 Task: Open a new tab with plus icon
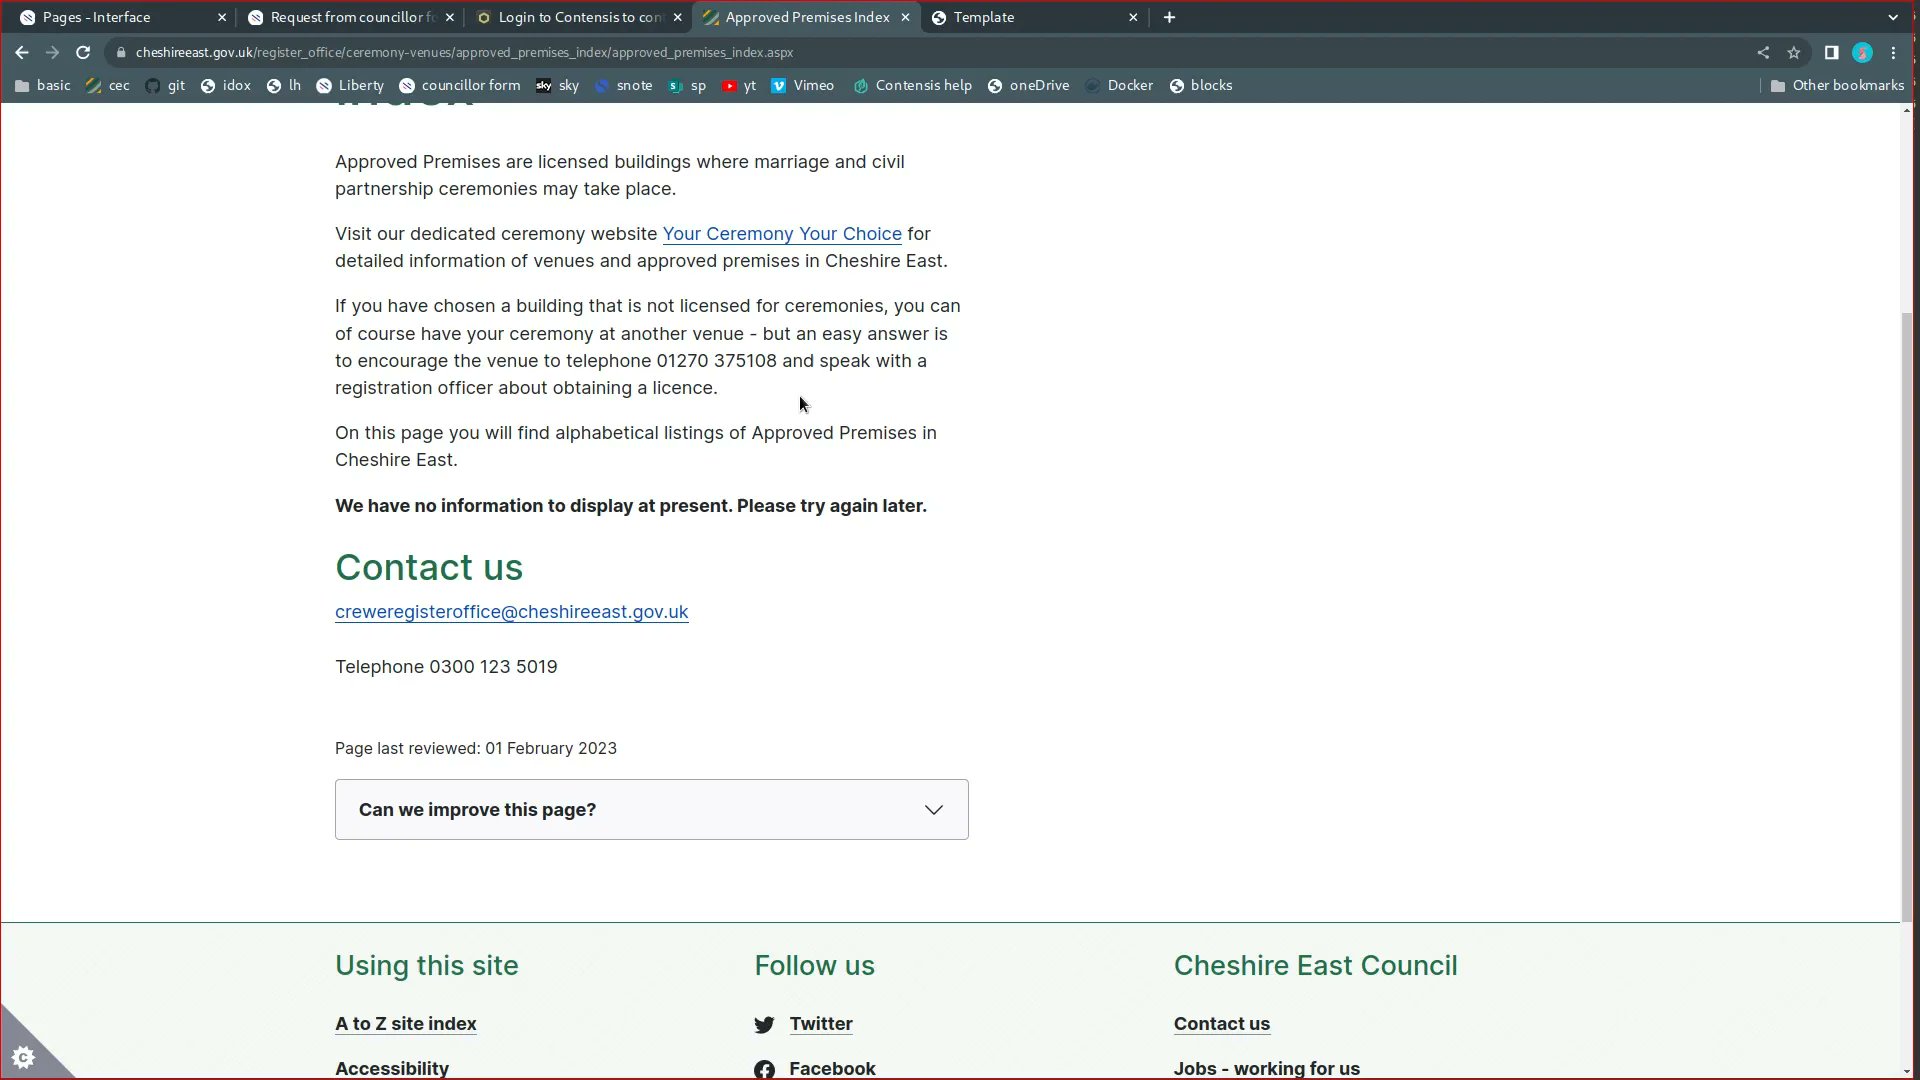[x=1169, y=17]
